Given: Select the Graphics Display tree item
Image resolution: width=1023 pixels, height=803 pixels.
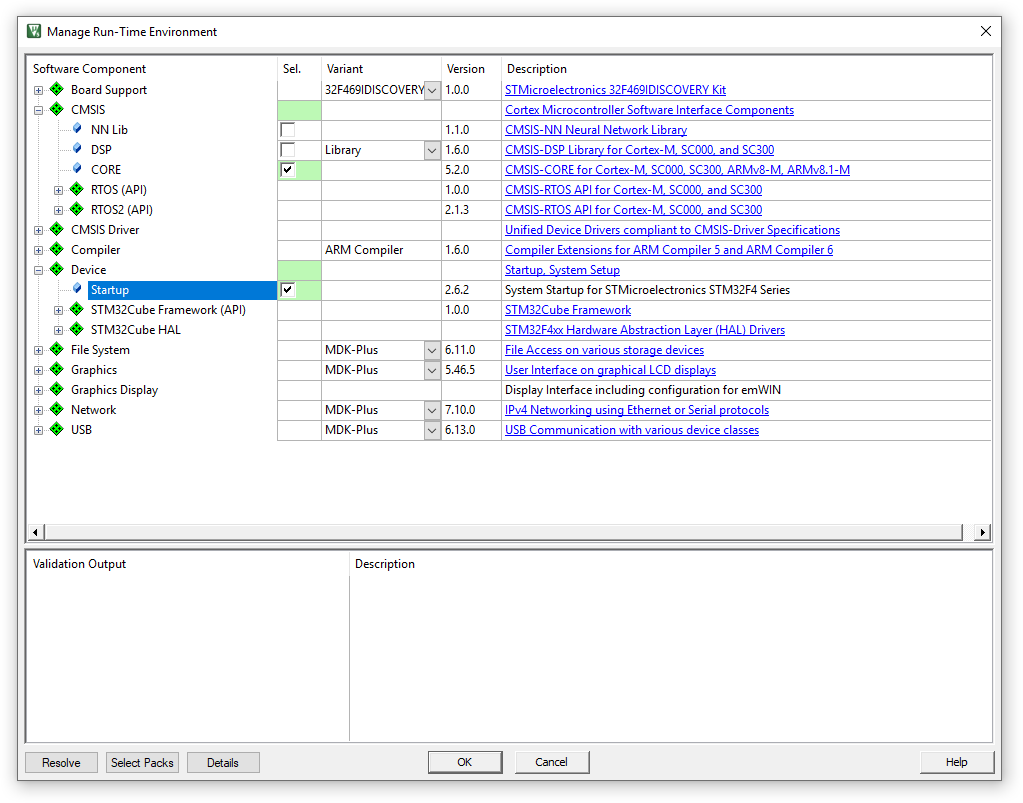Looking at the screenshot, I should 115,390.
